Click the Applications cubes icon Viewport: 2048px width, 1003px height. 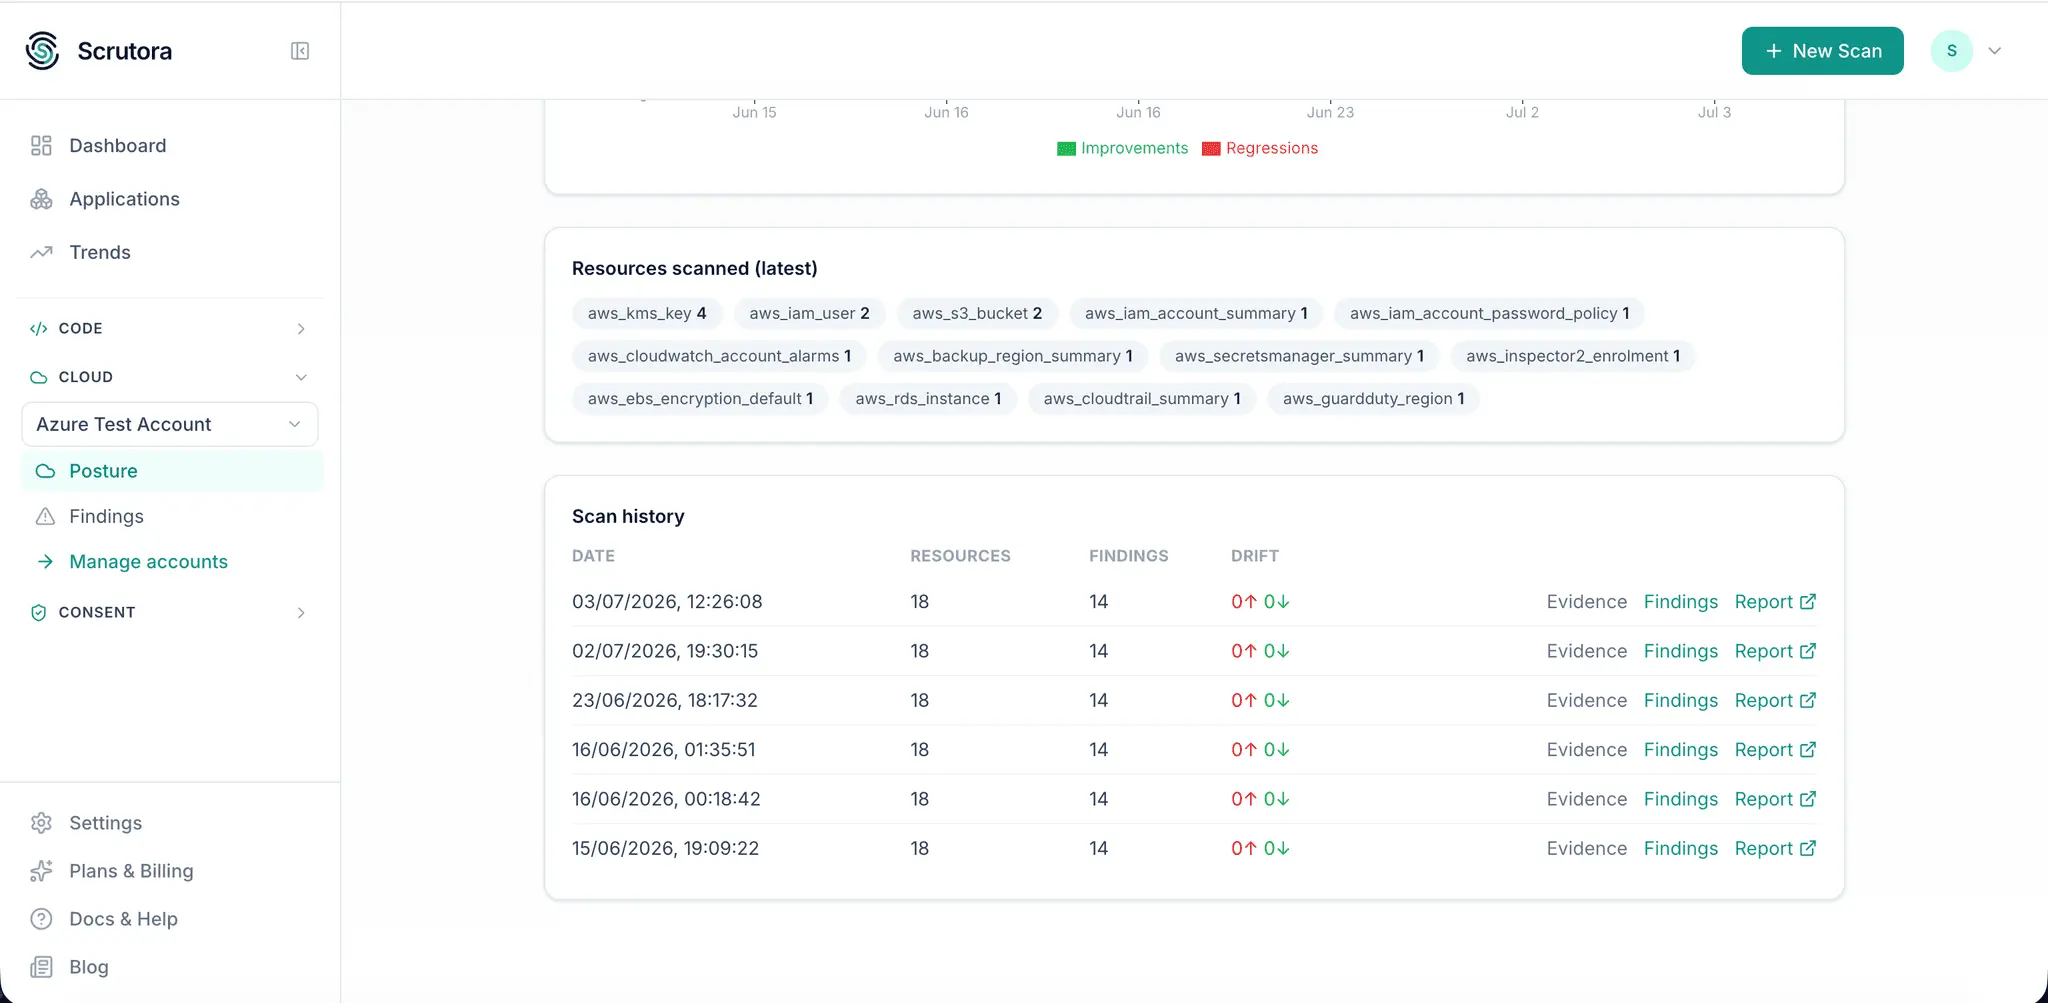point(41,199)
